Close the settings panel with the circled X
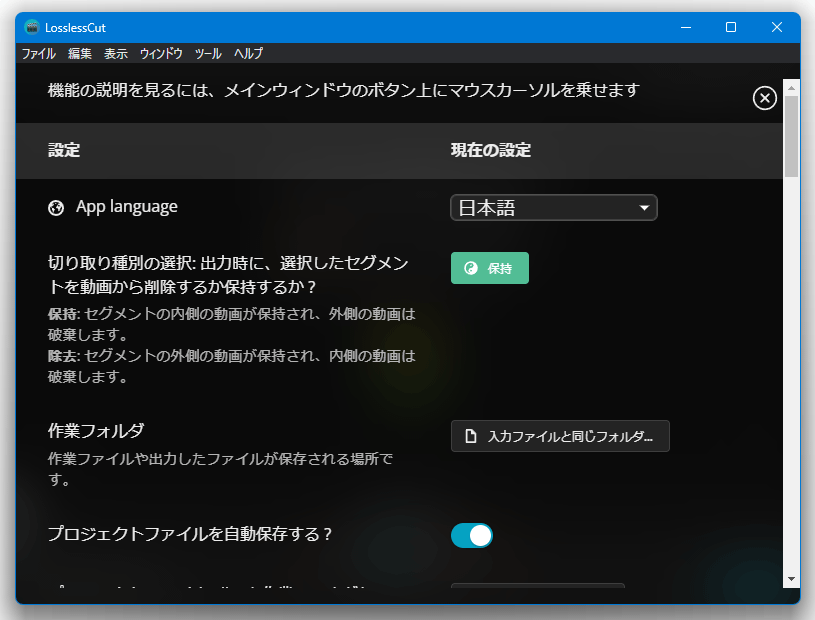 tap(764, 98)
